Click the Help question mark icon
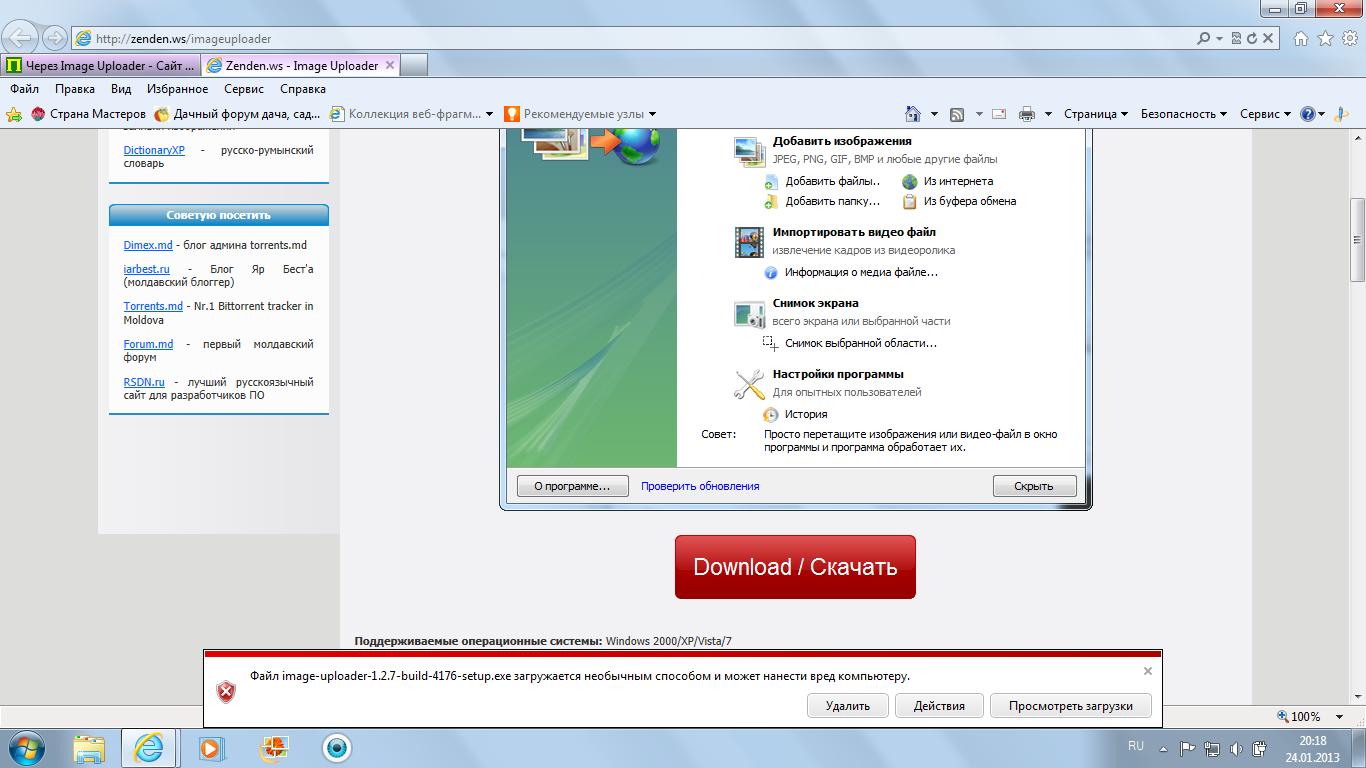The height and width of the screenshot is (768, 1366). [1307, 114]
